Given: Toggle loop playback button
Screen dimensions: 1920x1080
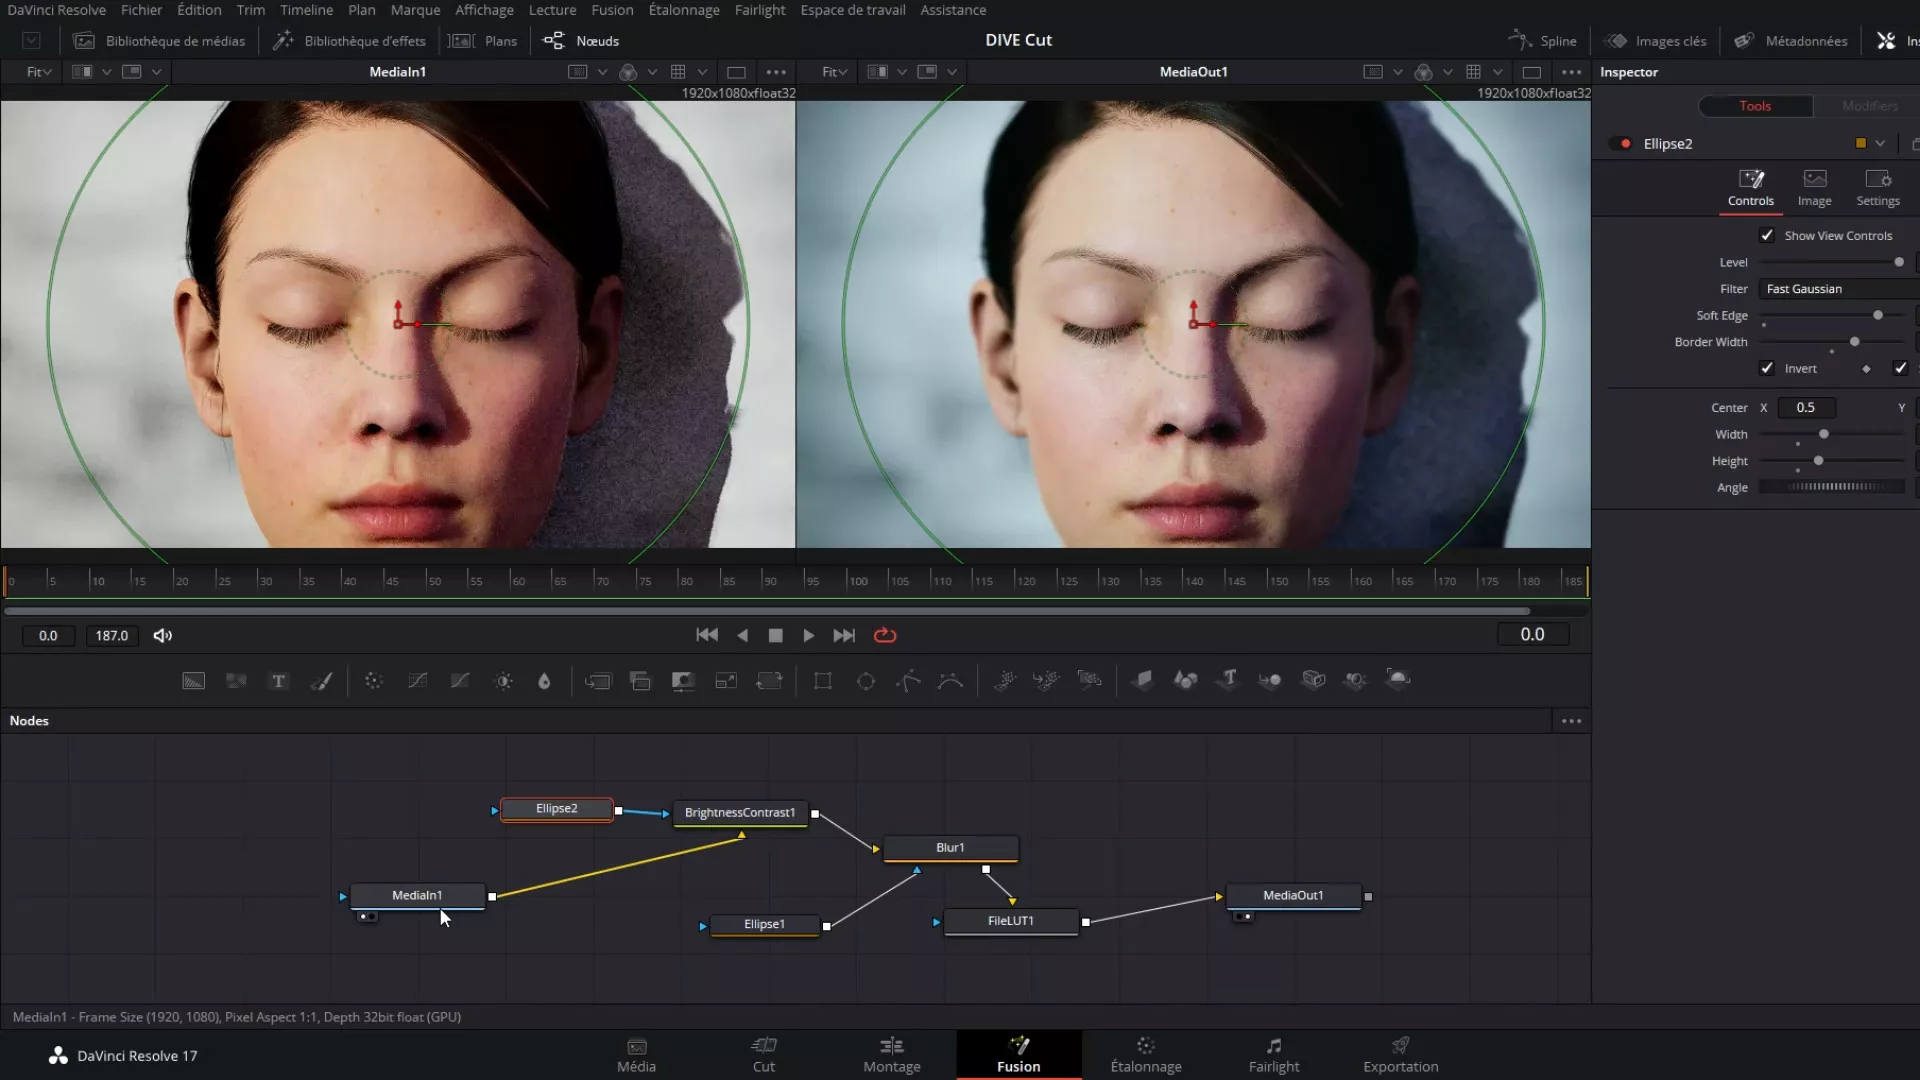Looking at the screenshot, I should pos(885,636).
